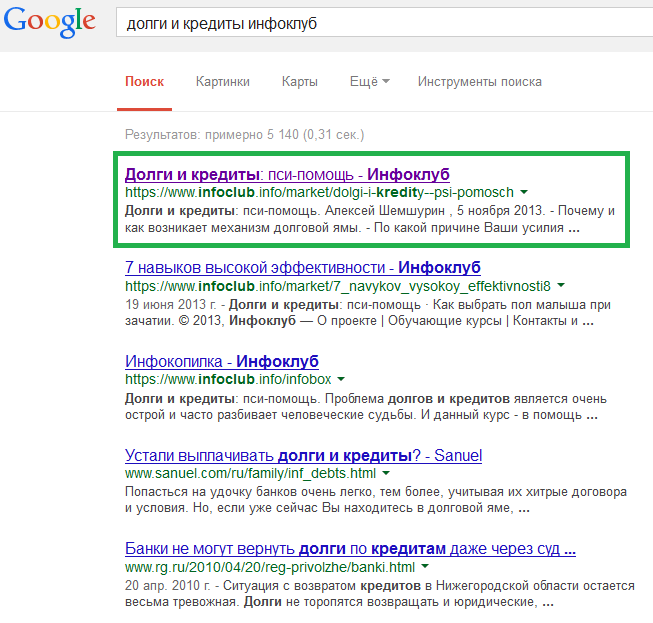Click the snippet starting '19 июня 2013 г.'
This screenshot has height=623, width=653.
click(x=368, y=313)
